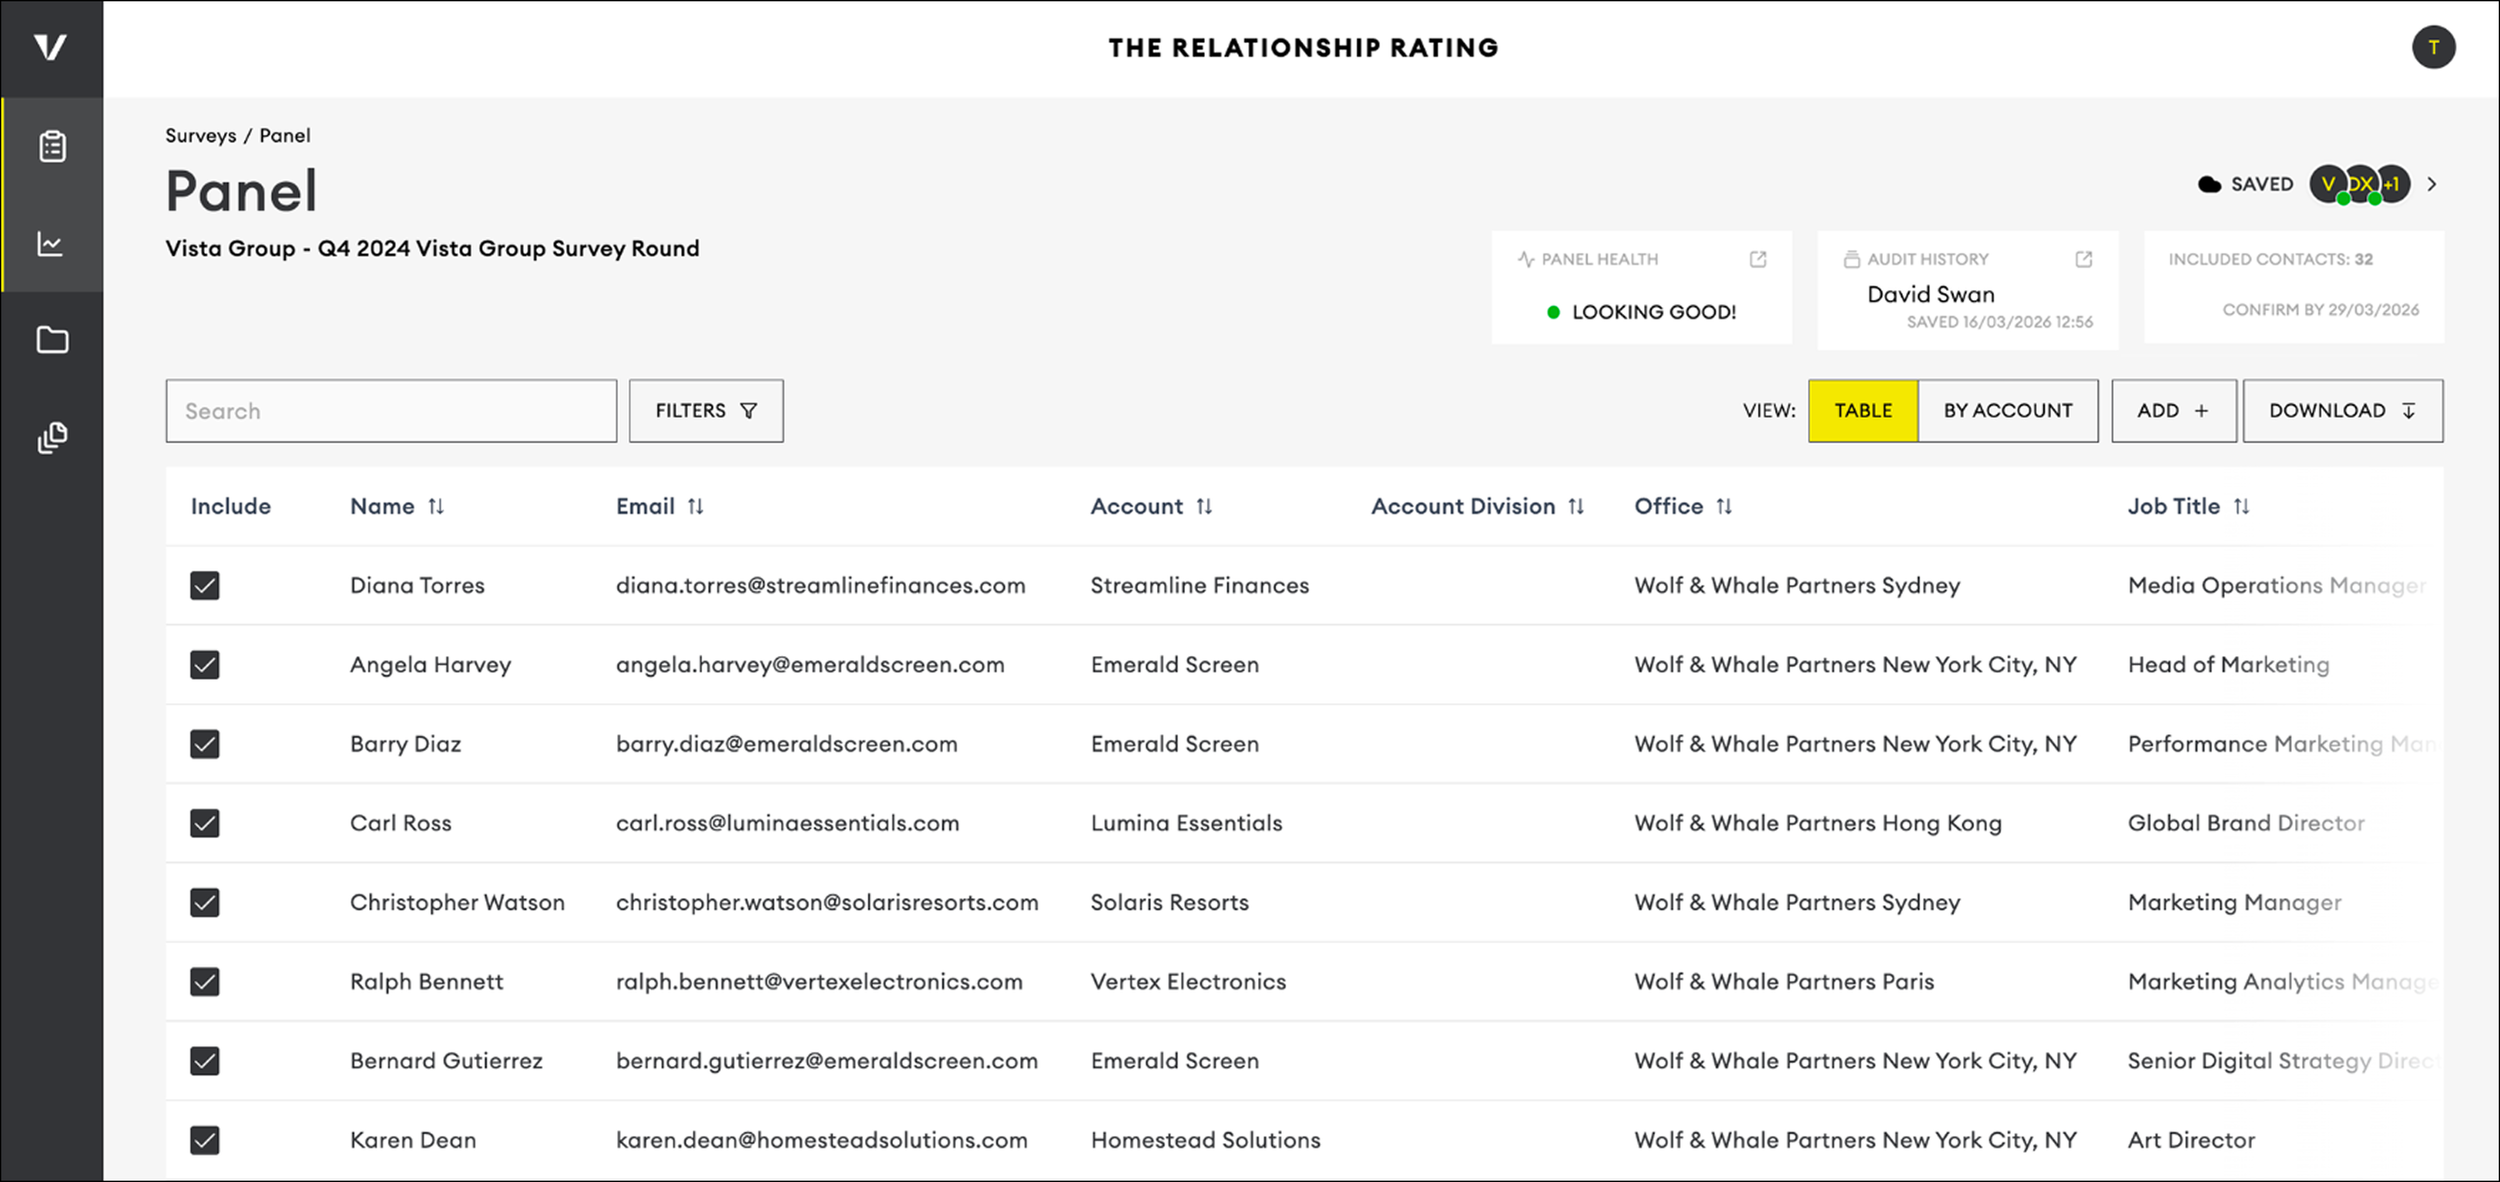
Task: Uncheck Include box for Diana Torres
Action: [x=205, y=585]
